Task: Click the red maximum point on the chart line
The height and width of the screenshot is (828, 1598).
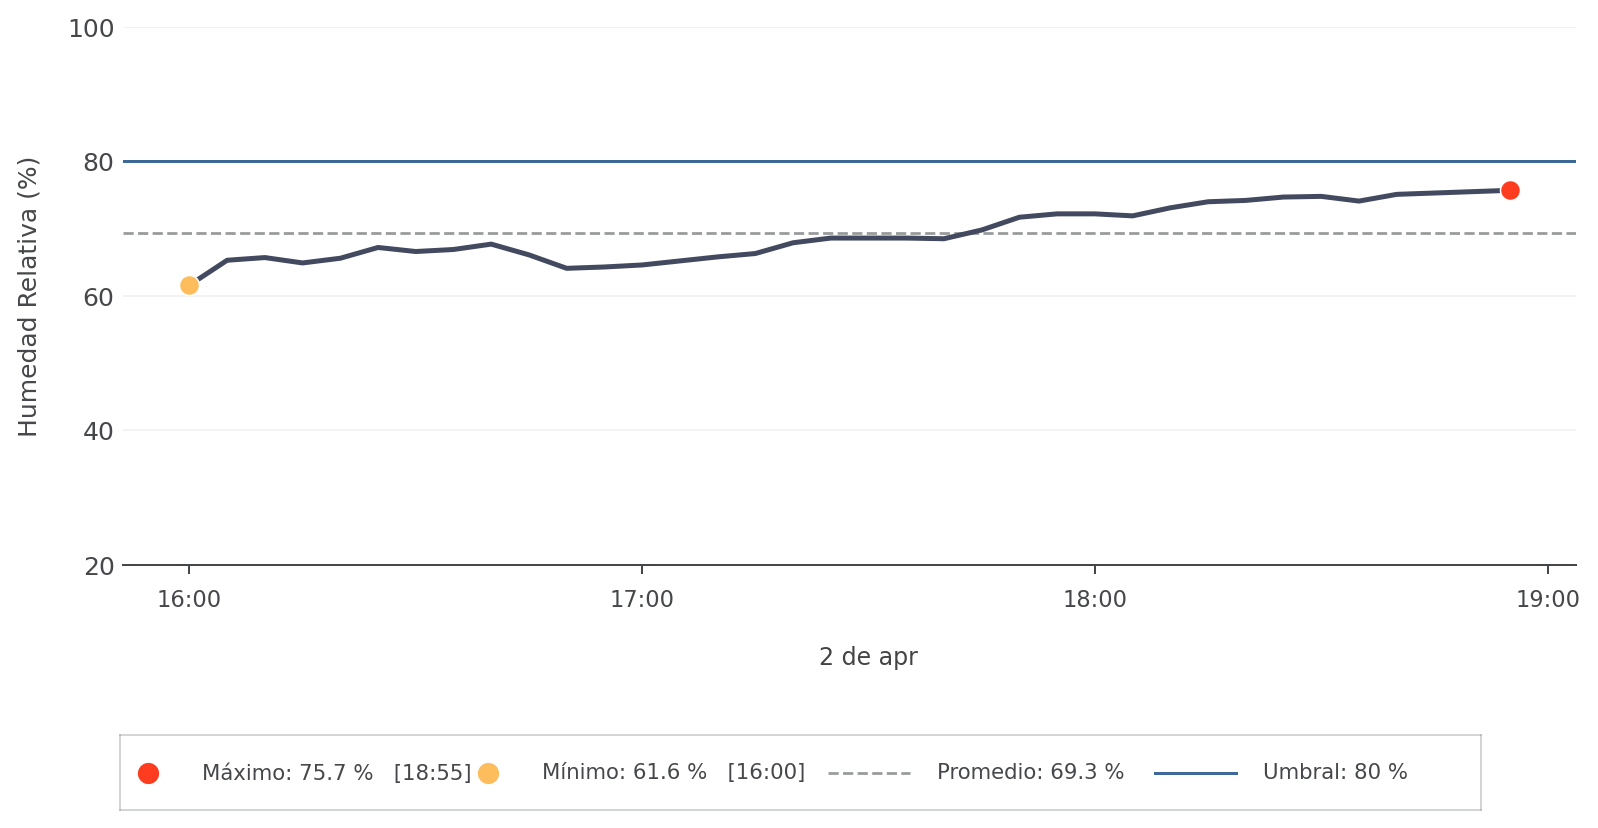Action: pyautogui.click(x=1509, y=190)
